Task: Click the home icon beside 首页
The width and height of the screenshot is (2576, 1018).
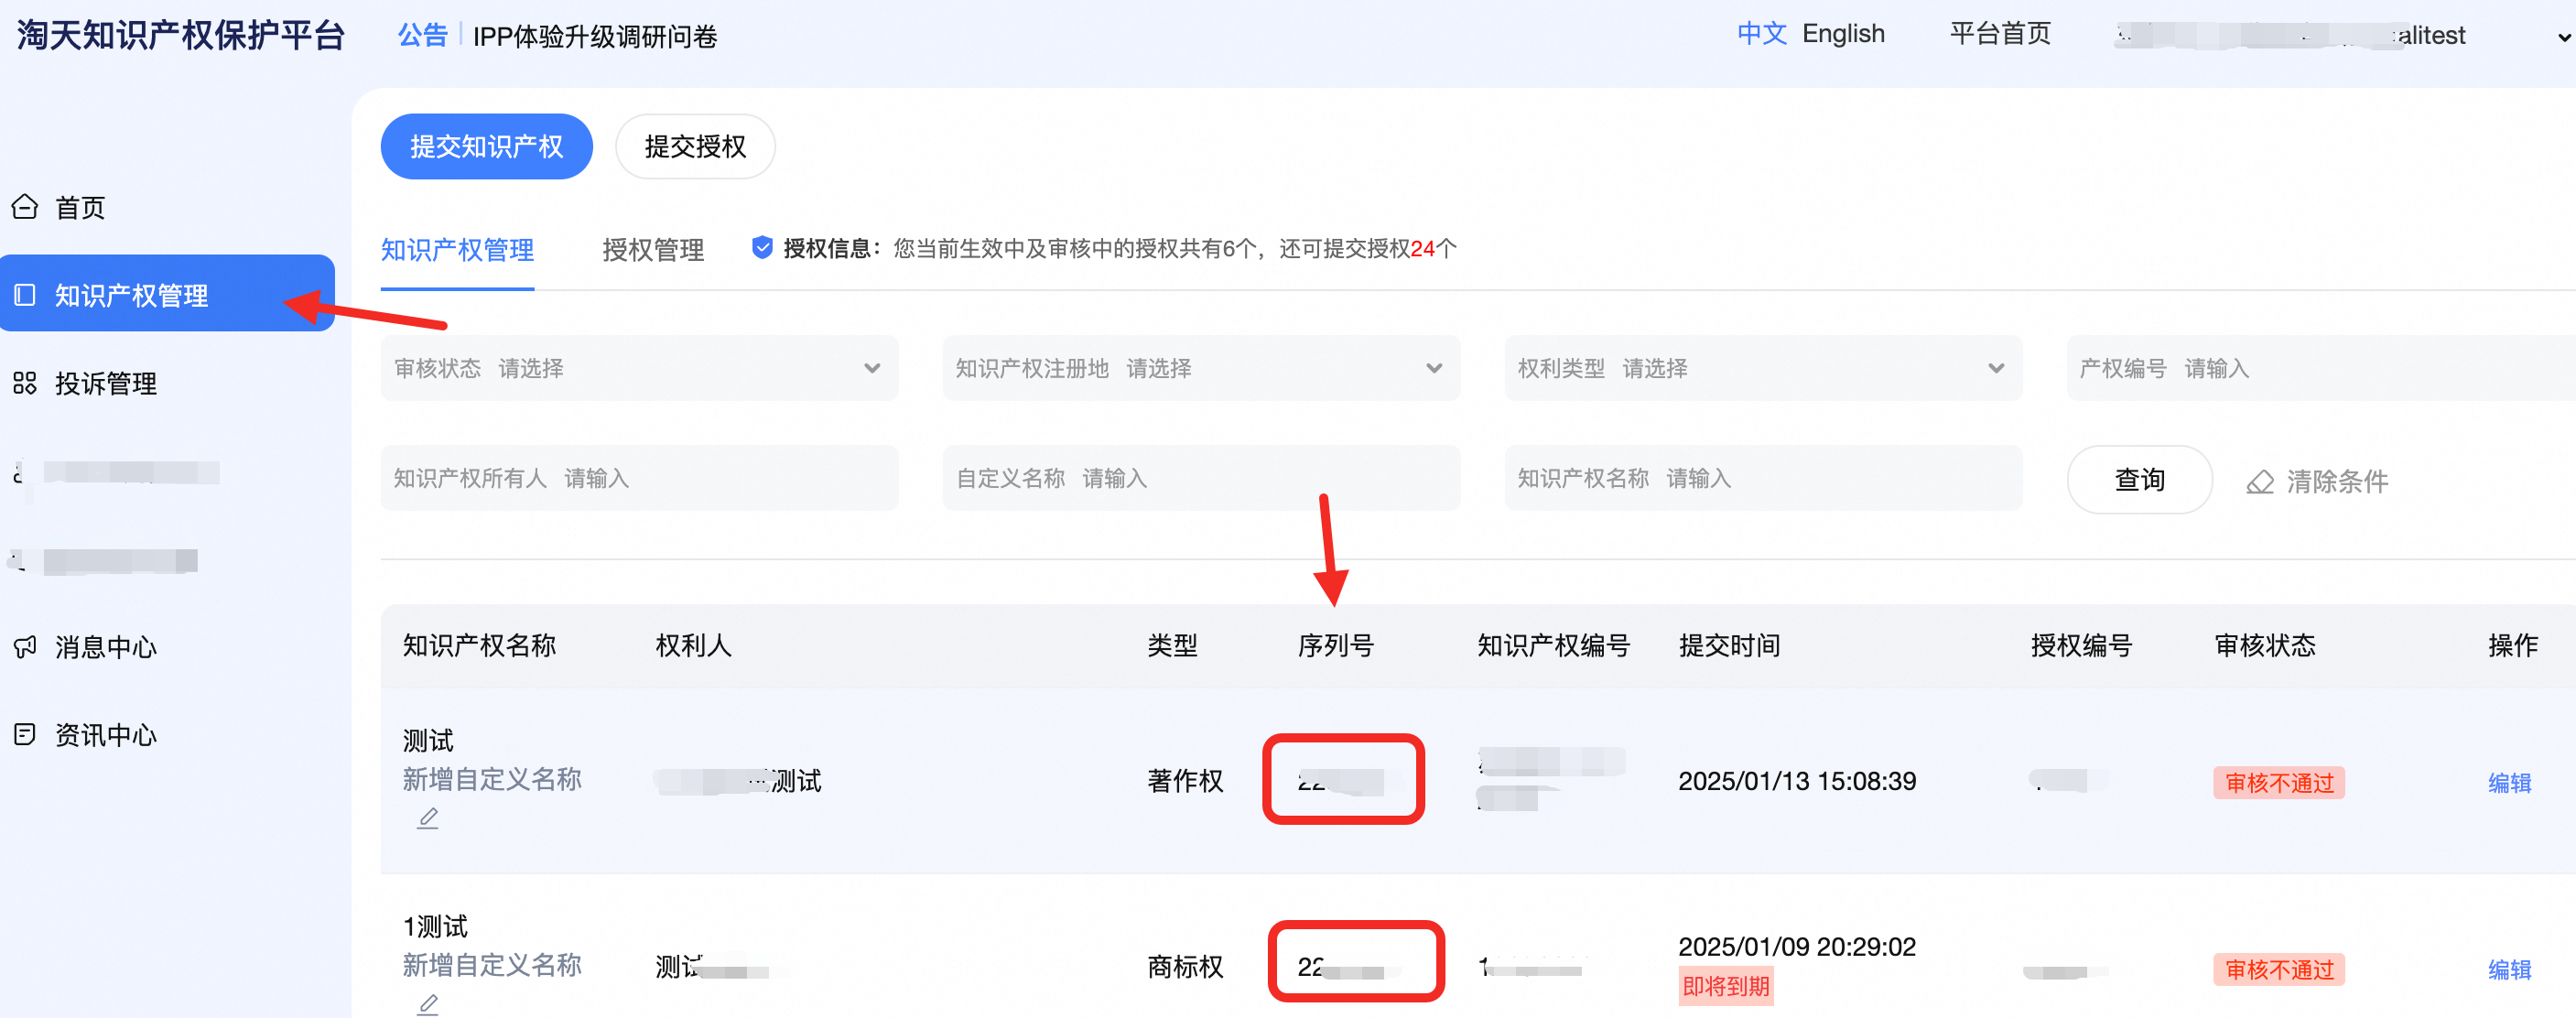Action: pyautogui.click(x=25, y=207)
